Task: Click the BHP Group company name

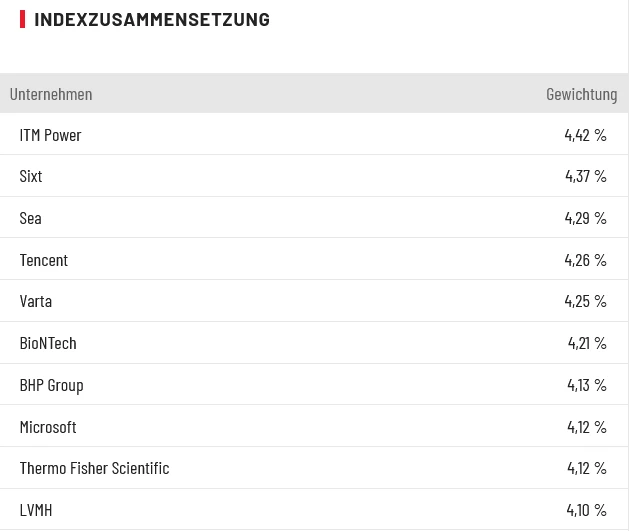Action: [x=51, y=385]
